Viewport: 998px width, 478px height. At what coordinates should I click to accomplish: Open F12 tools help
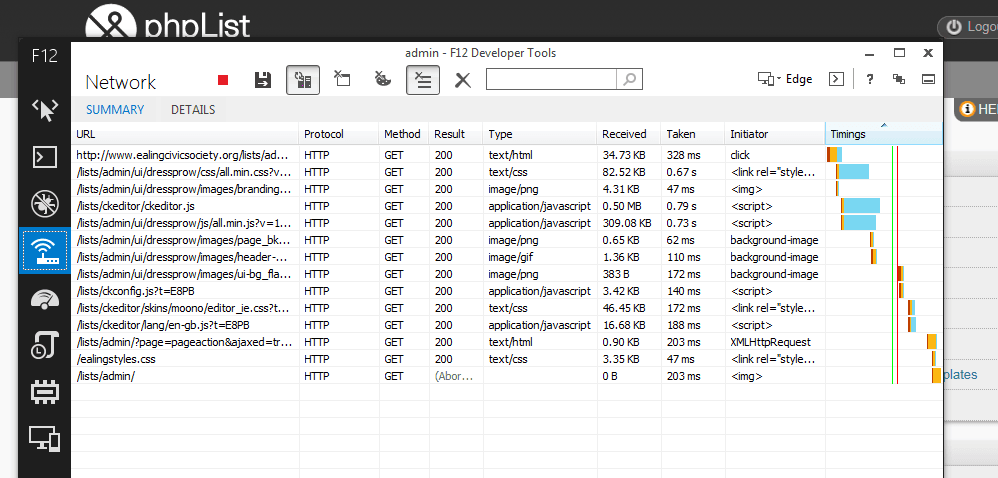pos(870,79)
